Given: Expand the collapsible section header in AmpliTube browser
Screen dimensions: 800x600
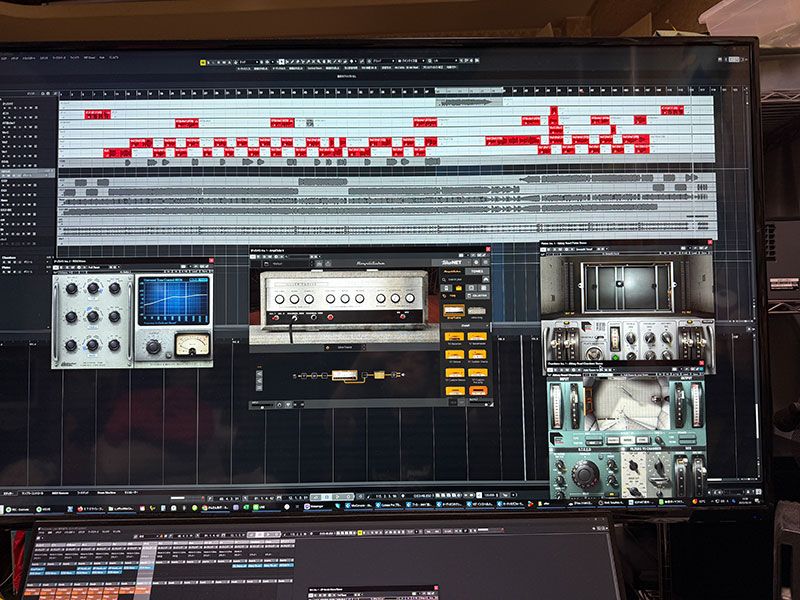Looking at the screenshot, I should pos(465,326).
